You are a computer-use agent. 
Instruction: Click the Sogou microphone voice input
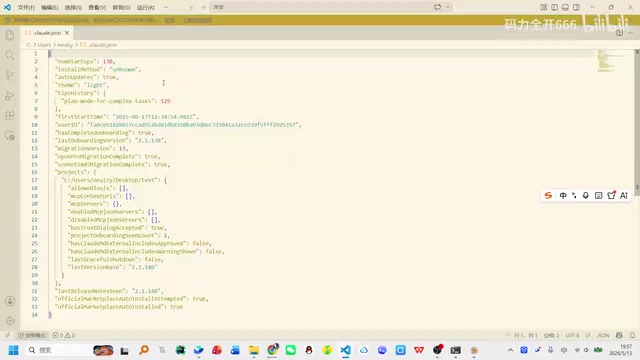pos(586,196)
